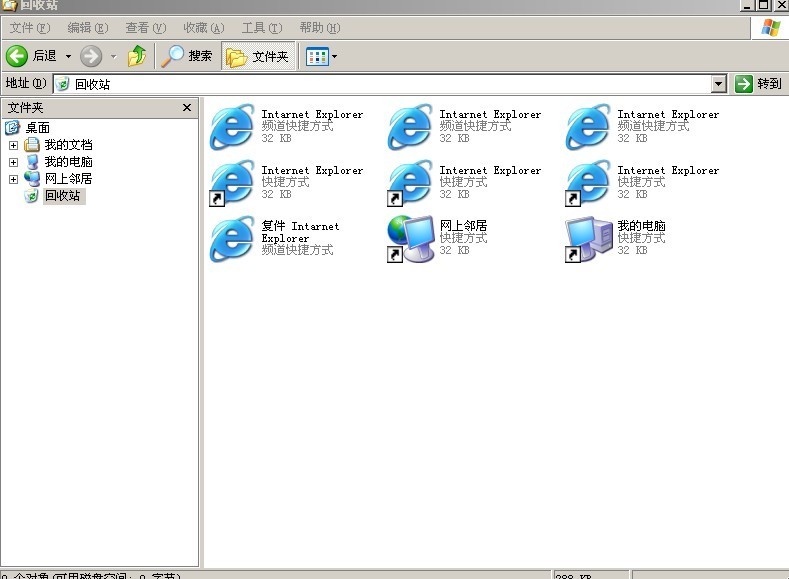Select the 我的电脑 shortcut icon in file list
The width and height of the screenshot is (789, 579).
[589, 239]
